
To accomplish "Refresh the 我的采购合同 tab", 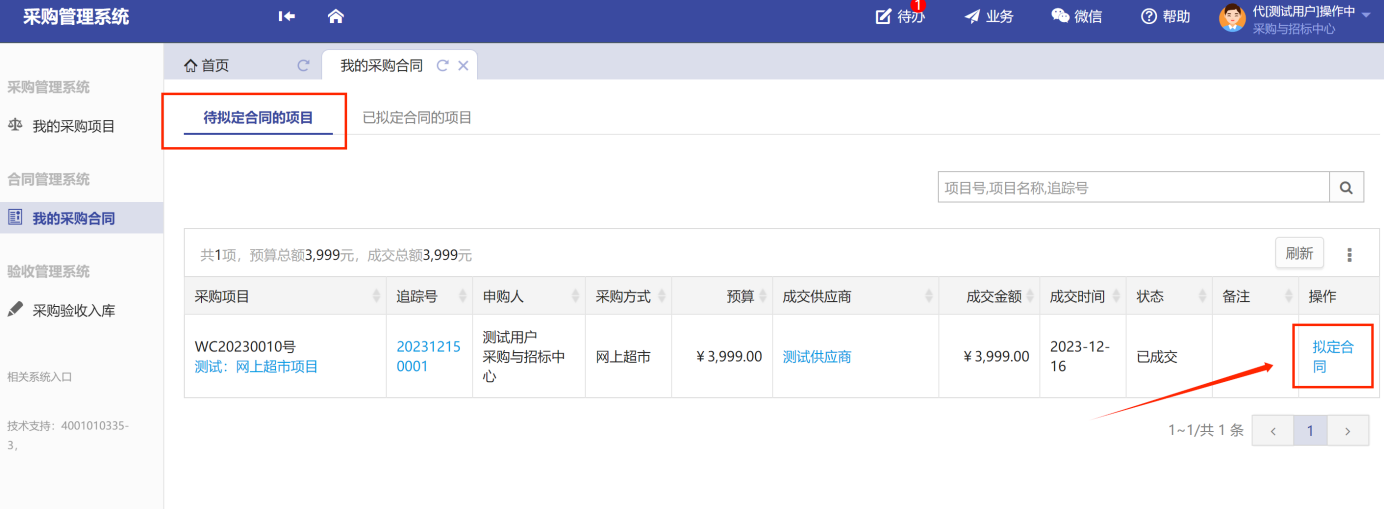I will 443,66.
